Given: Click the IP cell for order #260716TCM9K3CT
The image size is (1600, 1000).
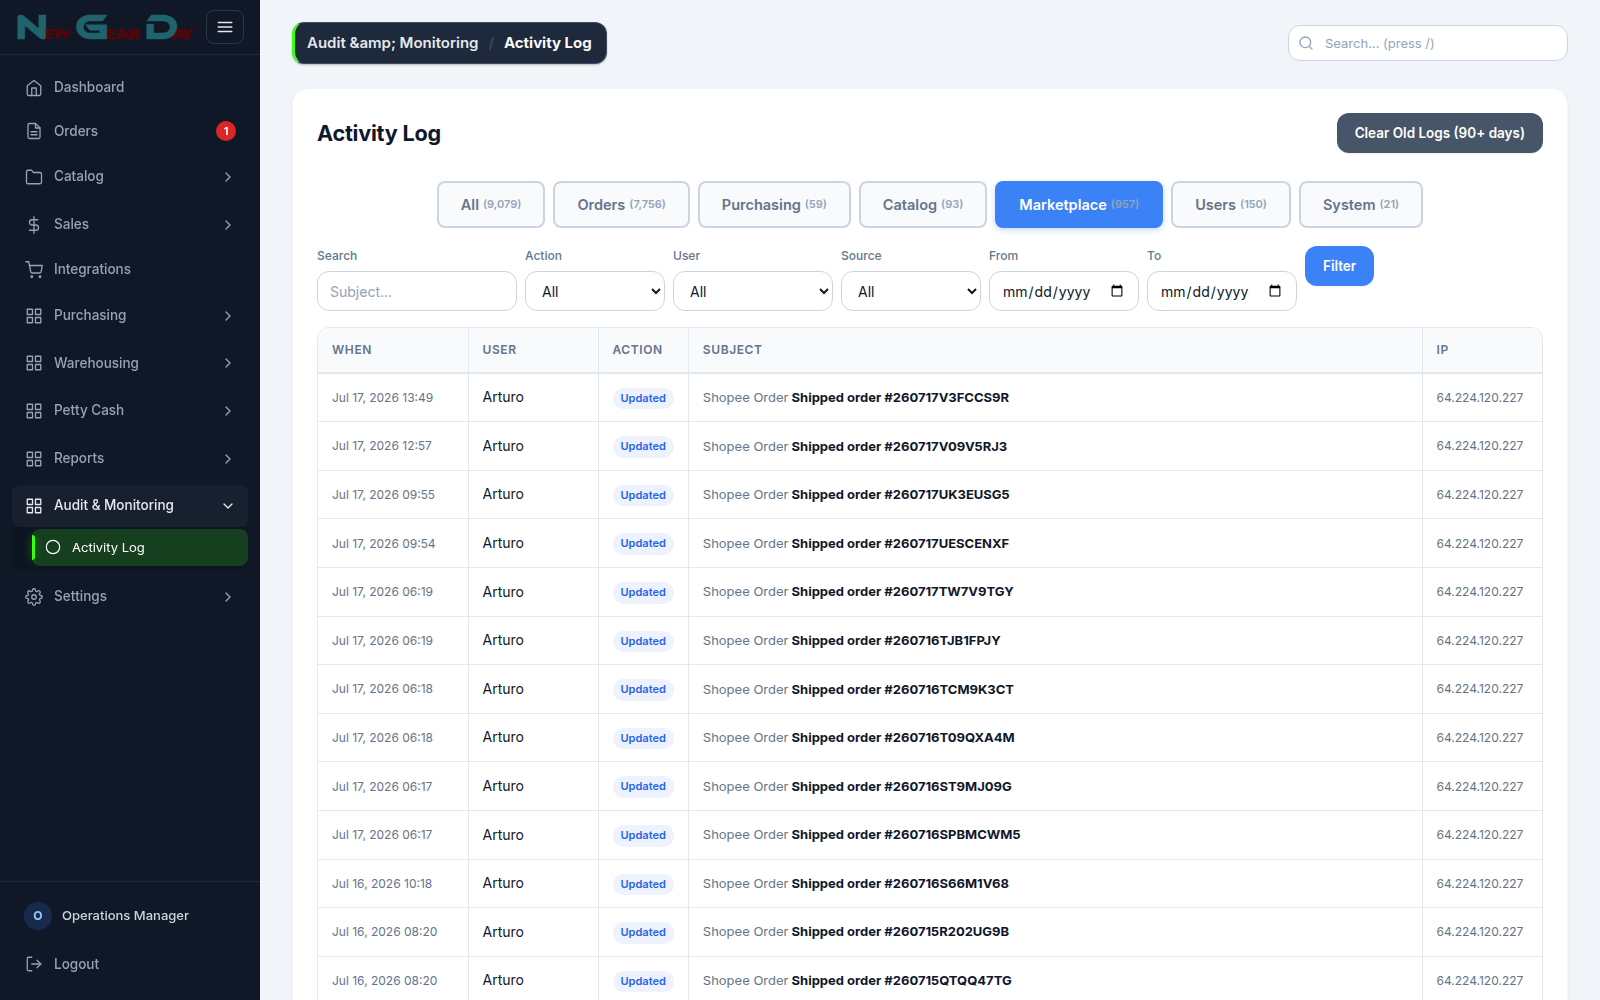Looking at the screenshot, I should [1480, 689].
